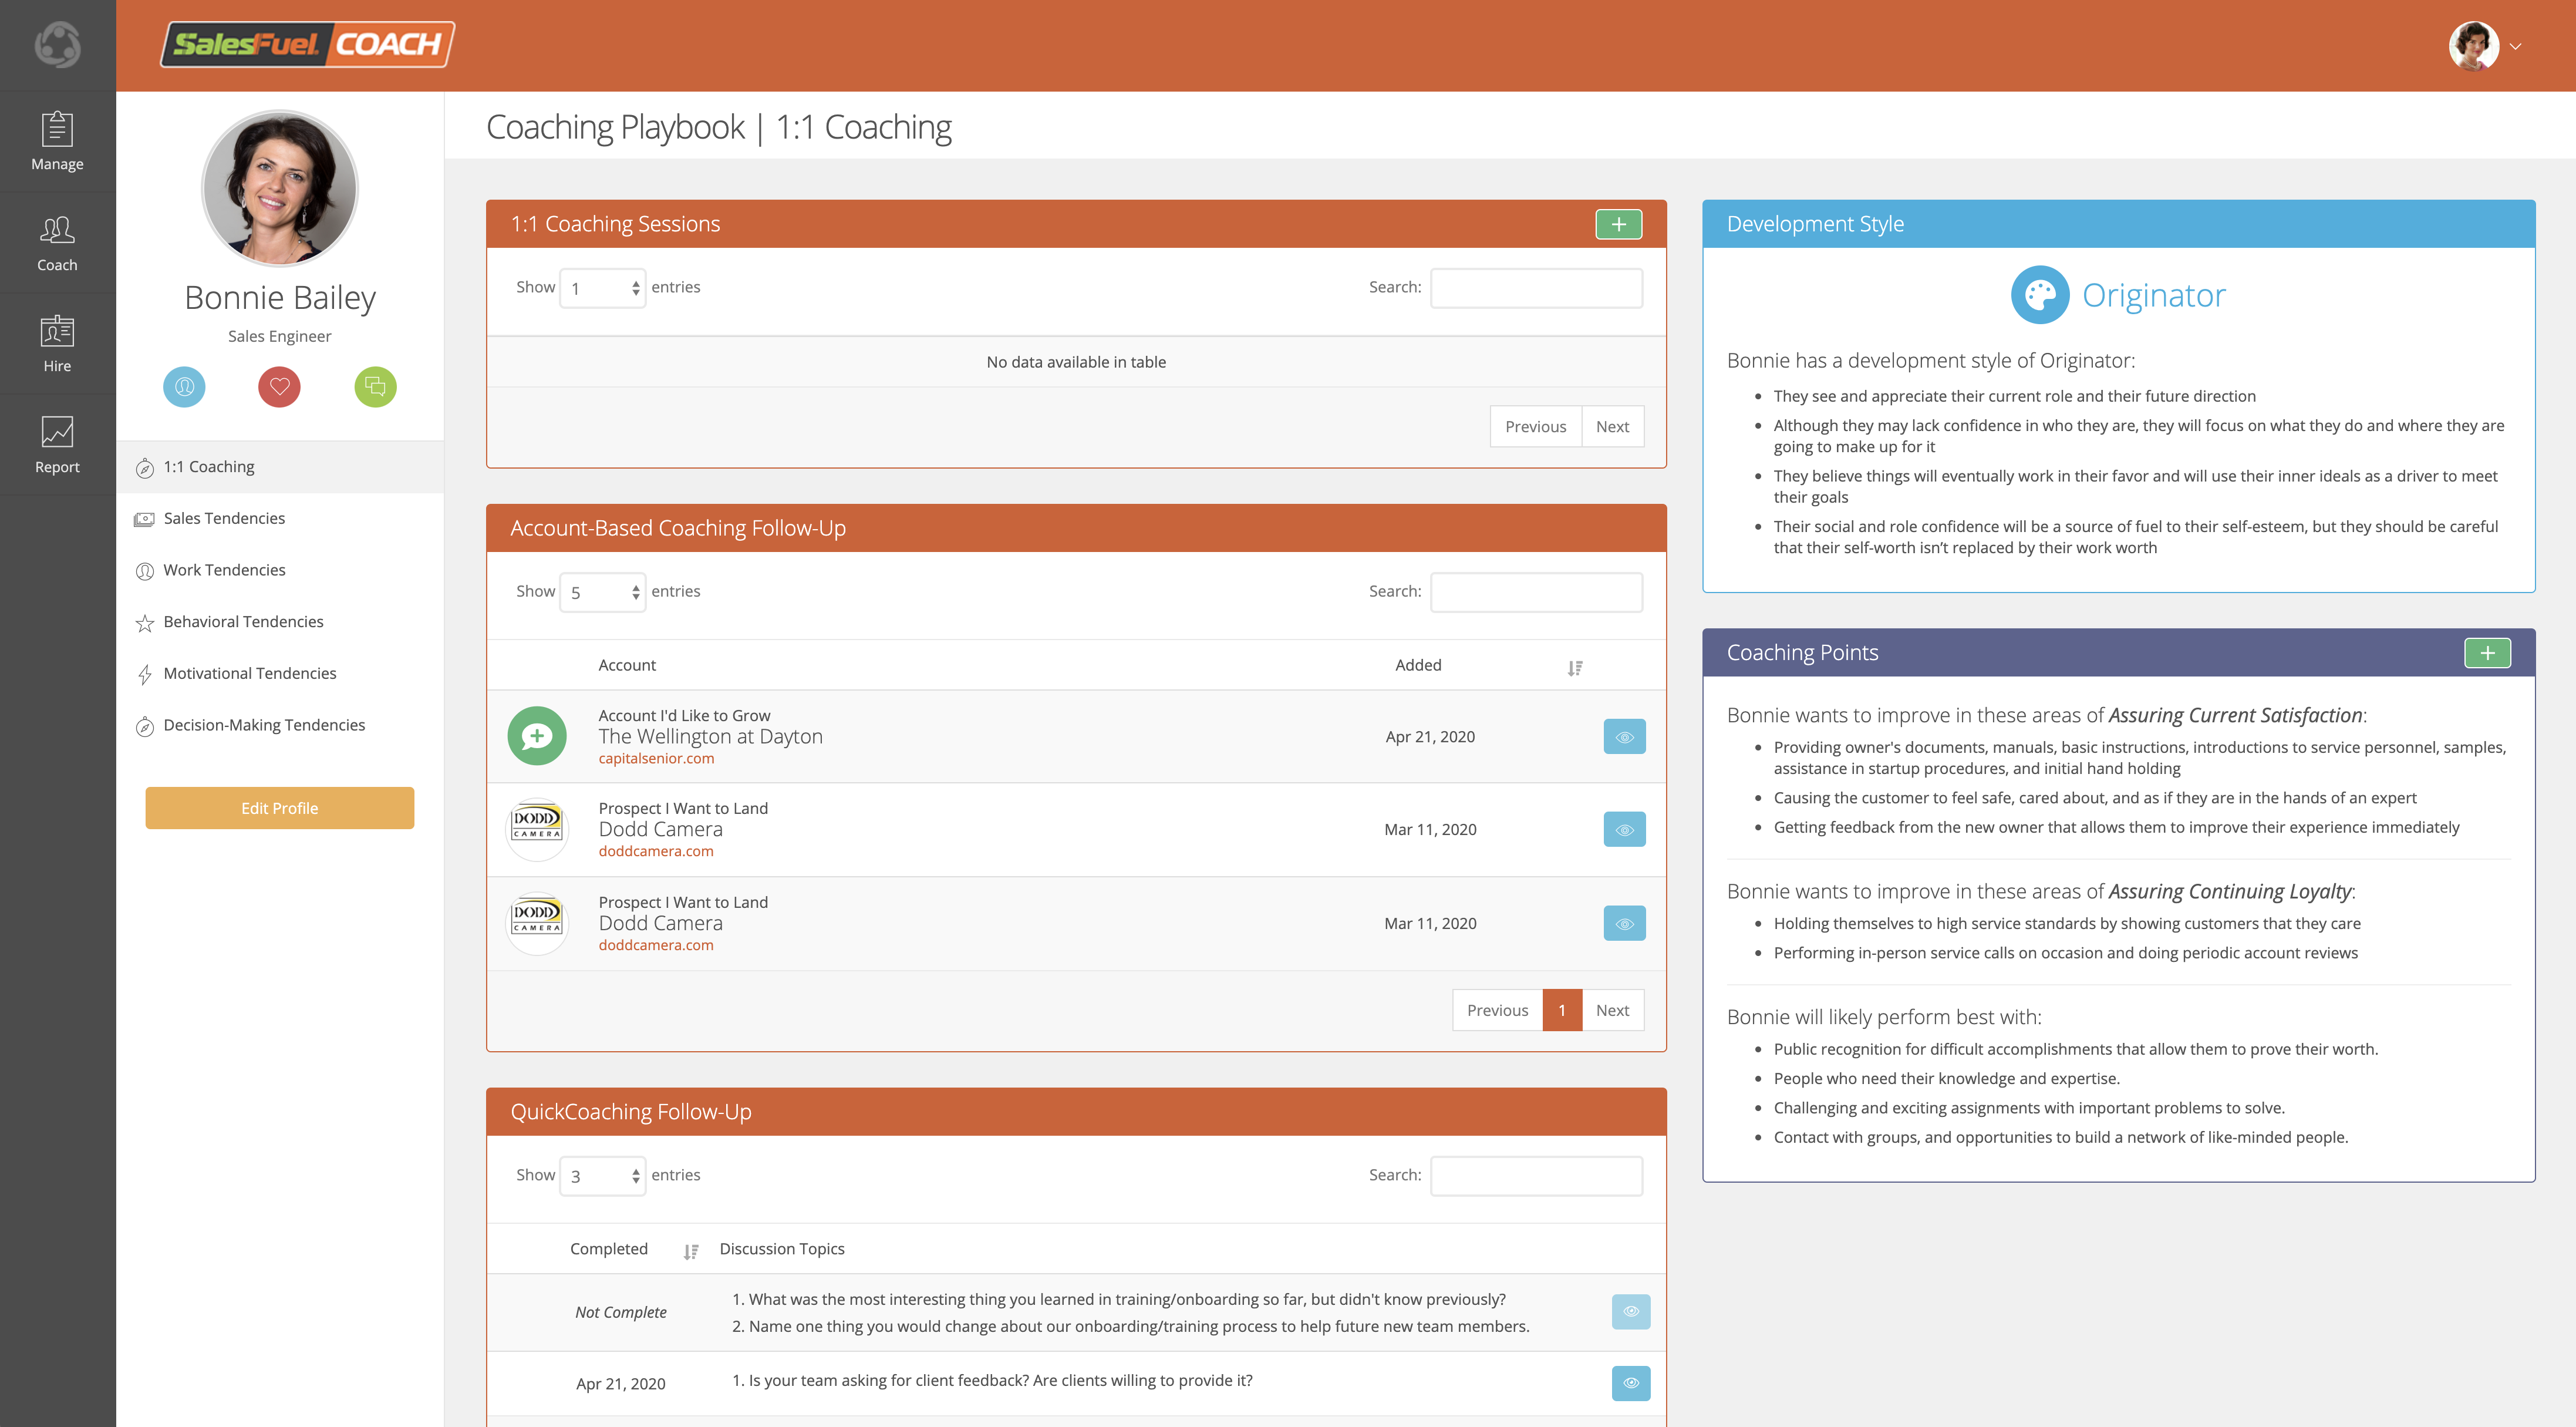Viewport: 2576px width, 1427px height.
Task: Click the QuickCoaching Follow-Up search field
Action: tap(1536, 1176)
